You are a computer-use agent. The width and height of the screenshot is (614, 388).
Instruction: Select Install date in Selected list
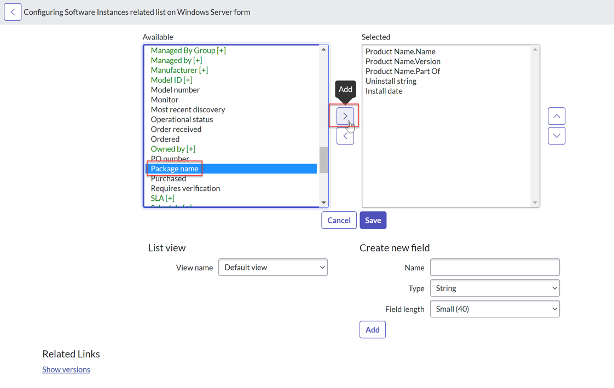tap(384, 91)
